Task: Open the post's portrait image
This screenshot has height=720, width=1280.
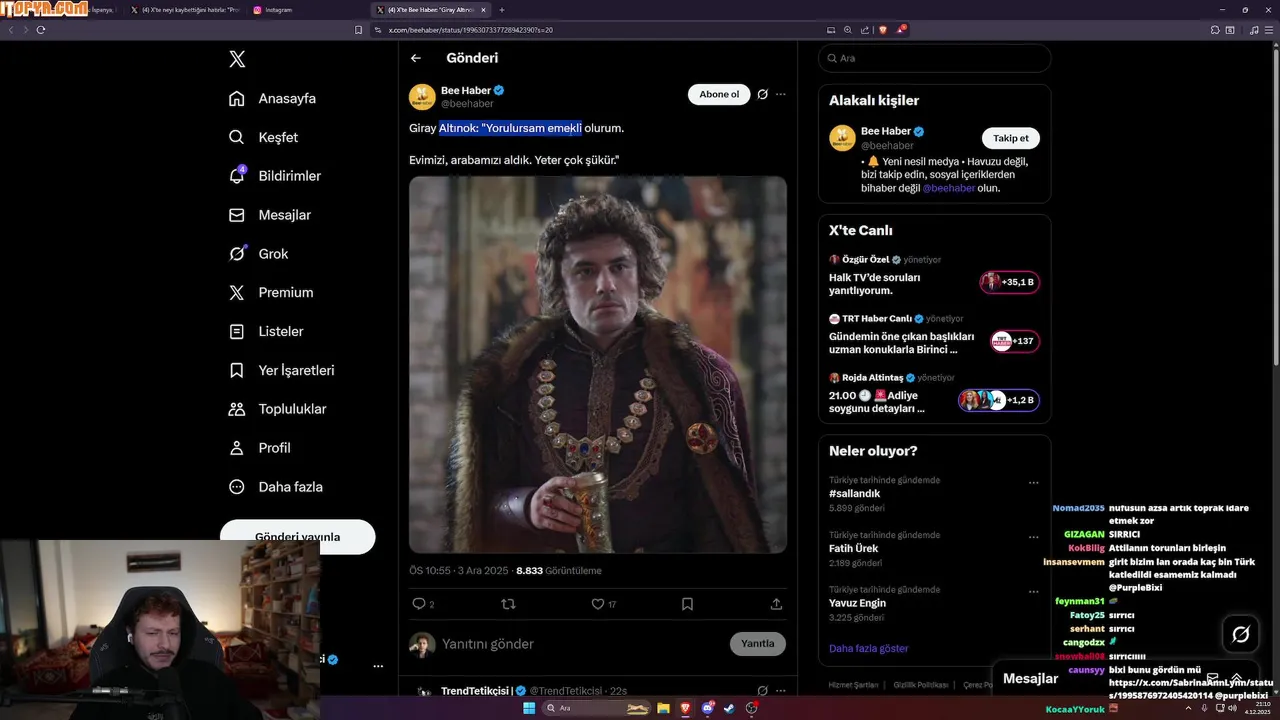Action: coord(598,365)
